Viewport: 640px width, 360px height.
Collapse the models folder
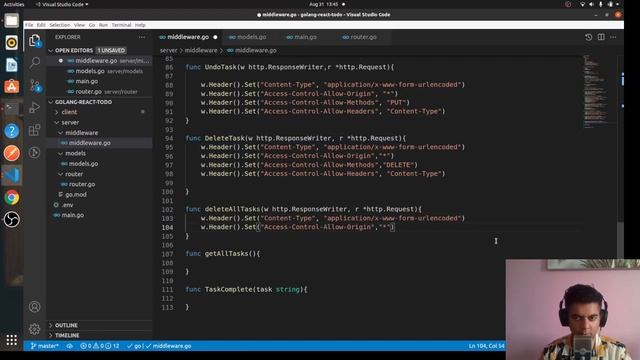76,153
